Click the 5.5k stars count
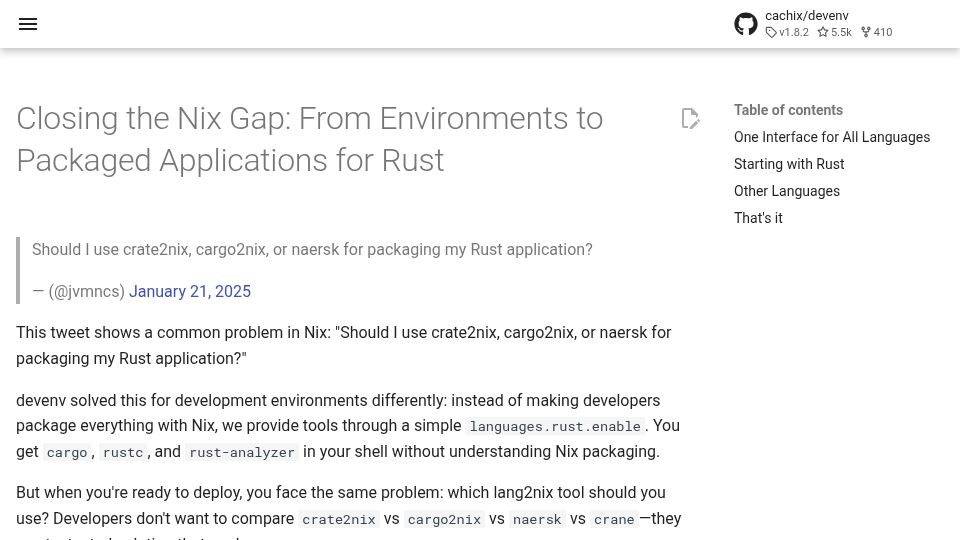This screenshot has height=540, width=960. pyautogui.click(x=834, y=32)
